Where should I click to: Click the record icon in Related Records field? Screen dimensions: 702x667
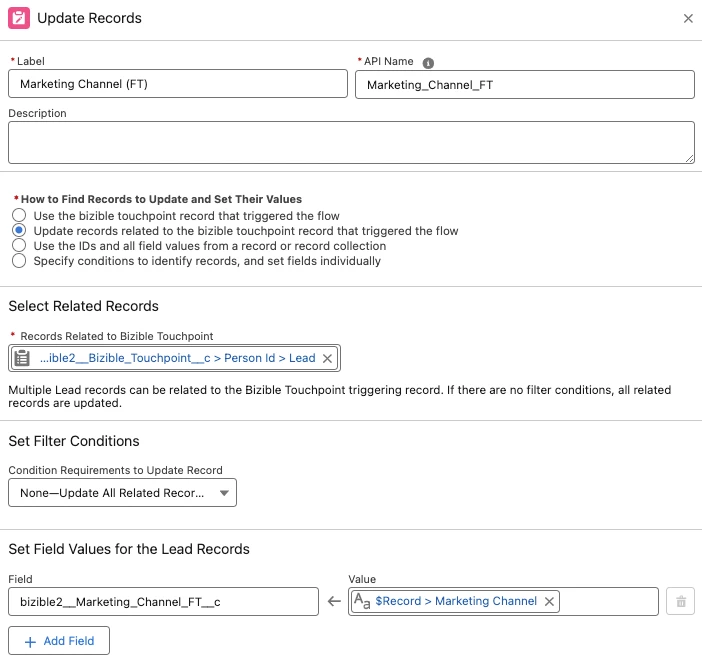tap(22, 358)
